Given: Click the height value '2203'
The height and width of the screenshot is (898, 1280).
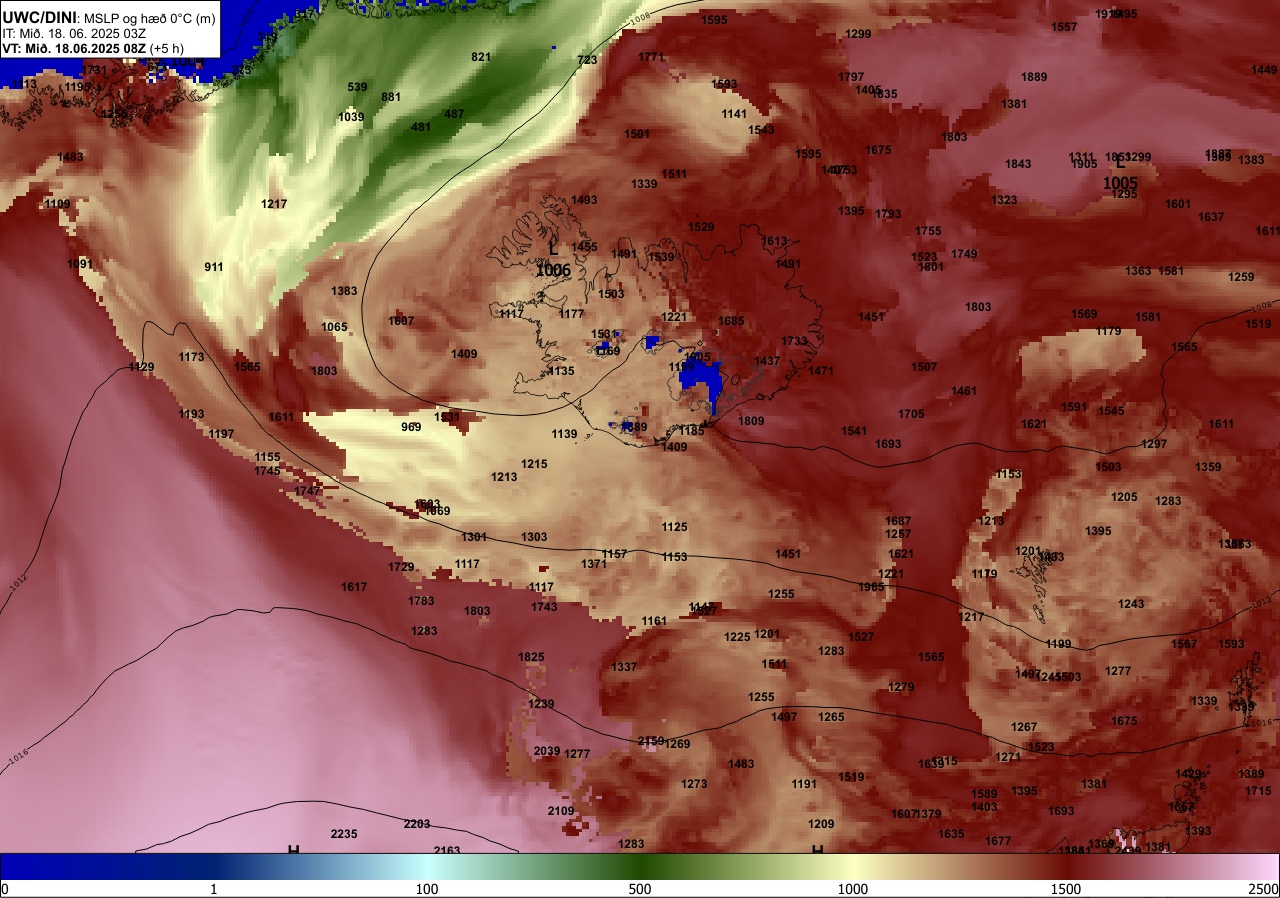Looking at the screenshot, I should point(417,824).
